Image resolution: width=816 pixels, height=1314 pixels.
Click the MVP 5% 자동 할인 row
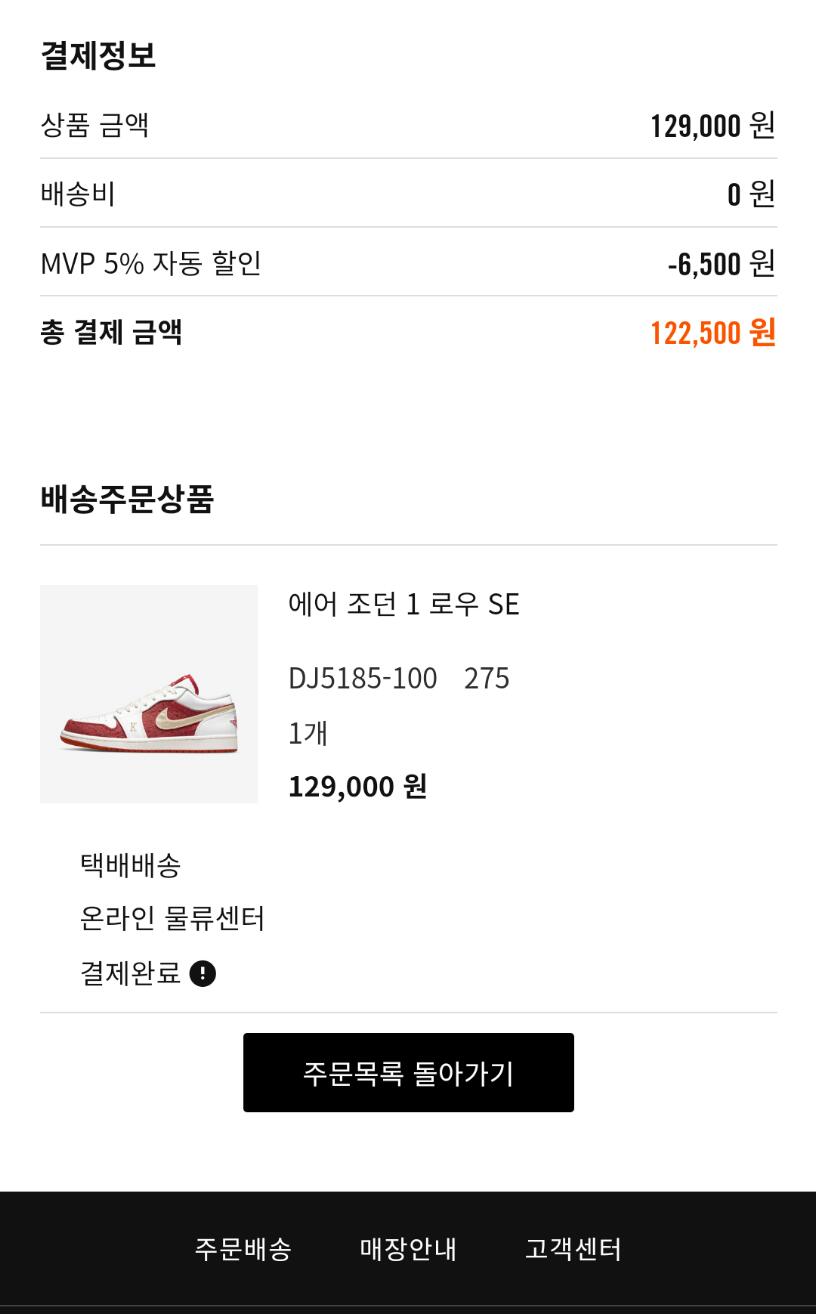[x=408, y=263]
